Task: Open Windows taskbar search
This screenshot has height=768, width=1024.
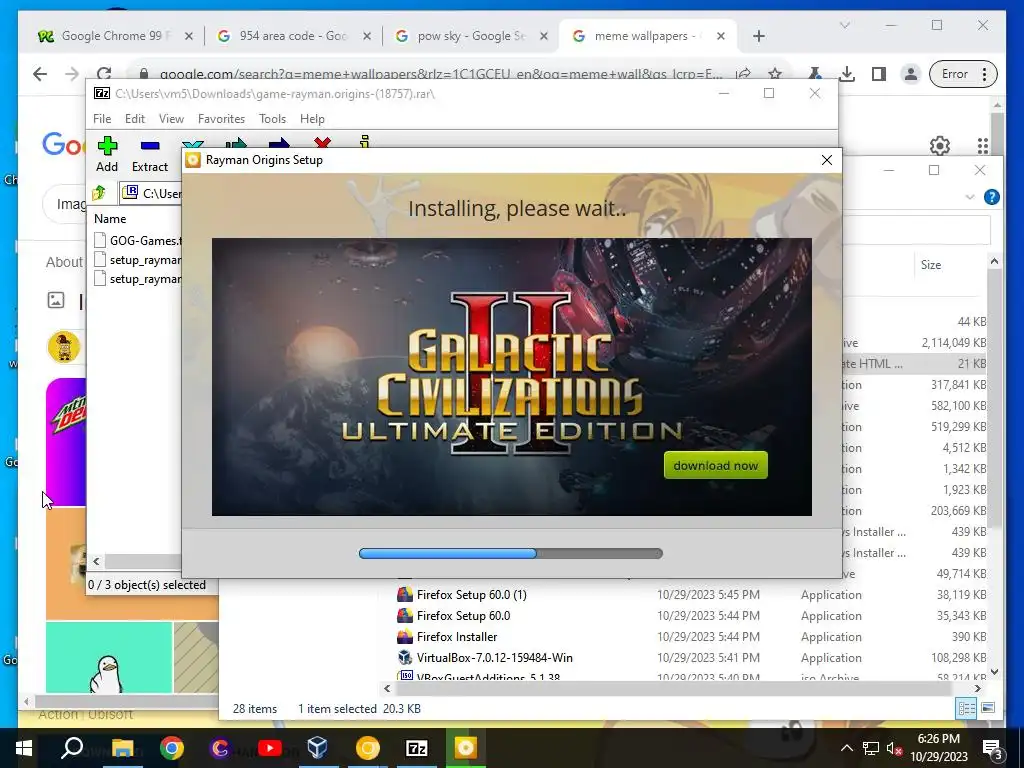Action: coord(72,748)
